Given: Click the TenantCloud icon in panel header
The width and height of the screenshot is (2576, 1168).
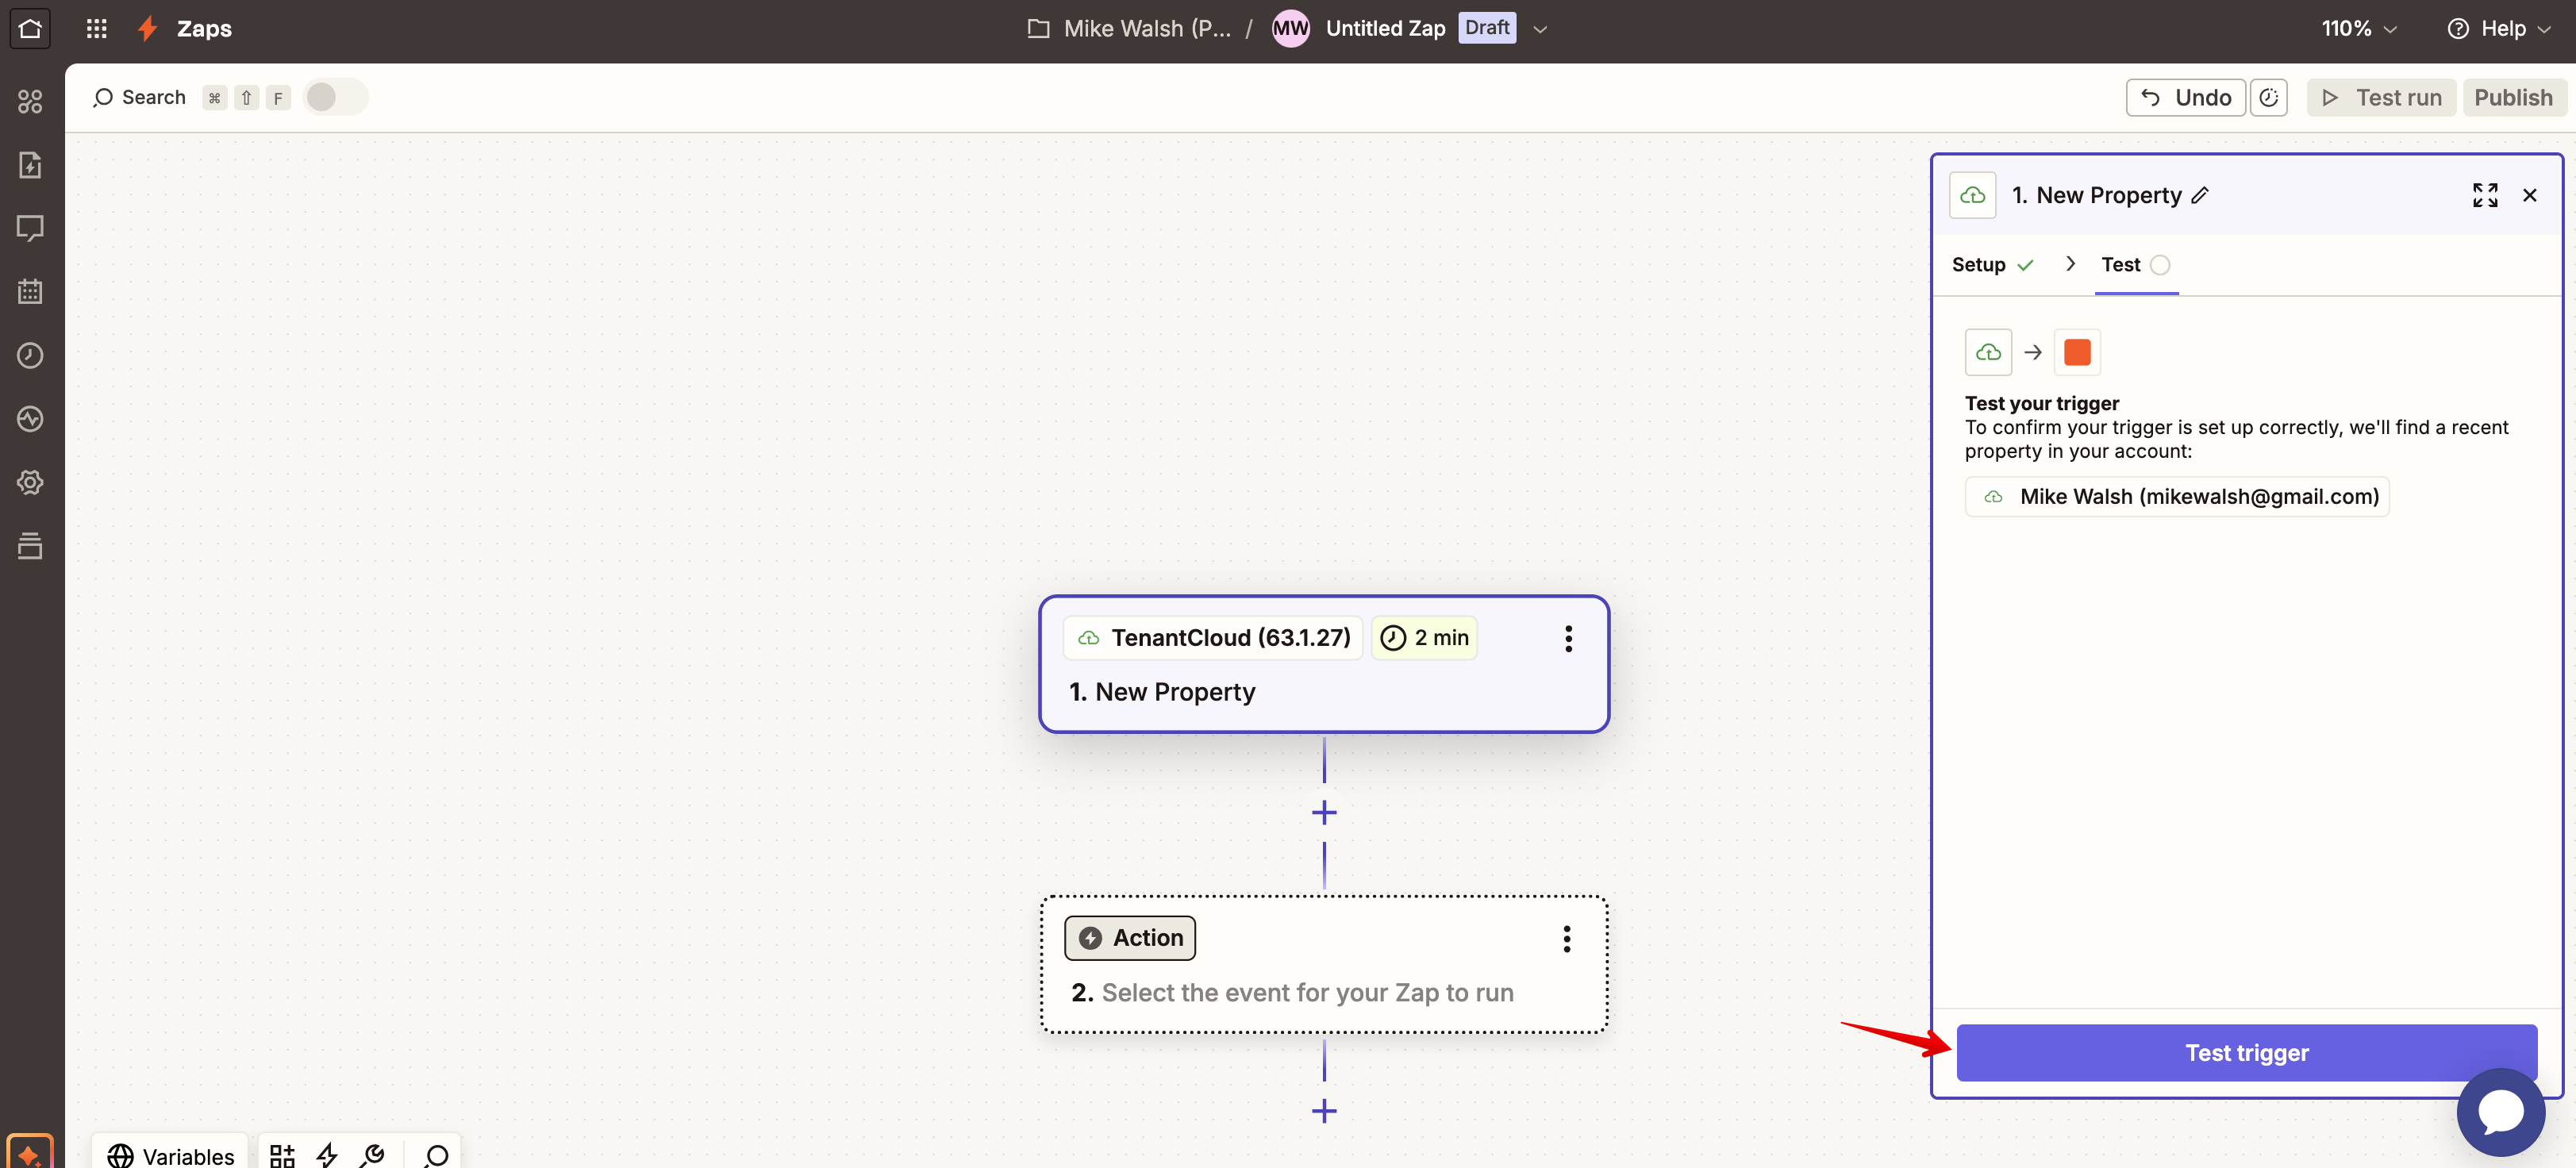Looking at the screenshot, I should tap(1972, 195).
